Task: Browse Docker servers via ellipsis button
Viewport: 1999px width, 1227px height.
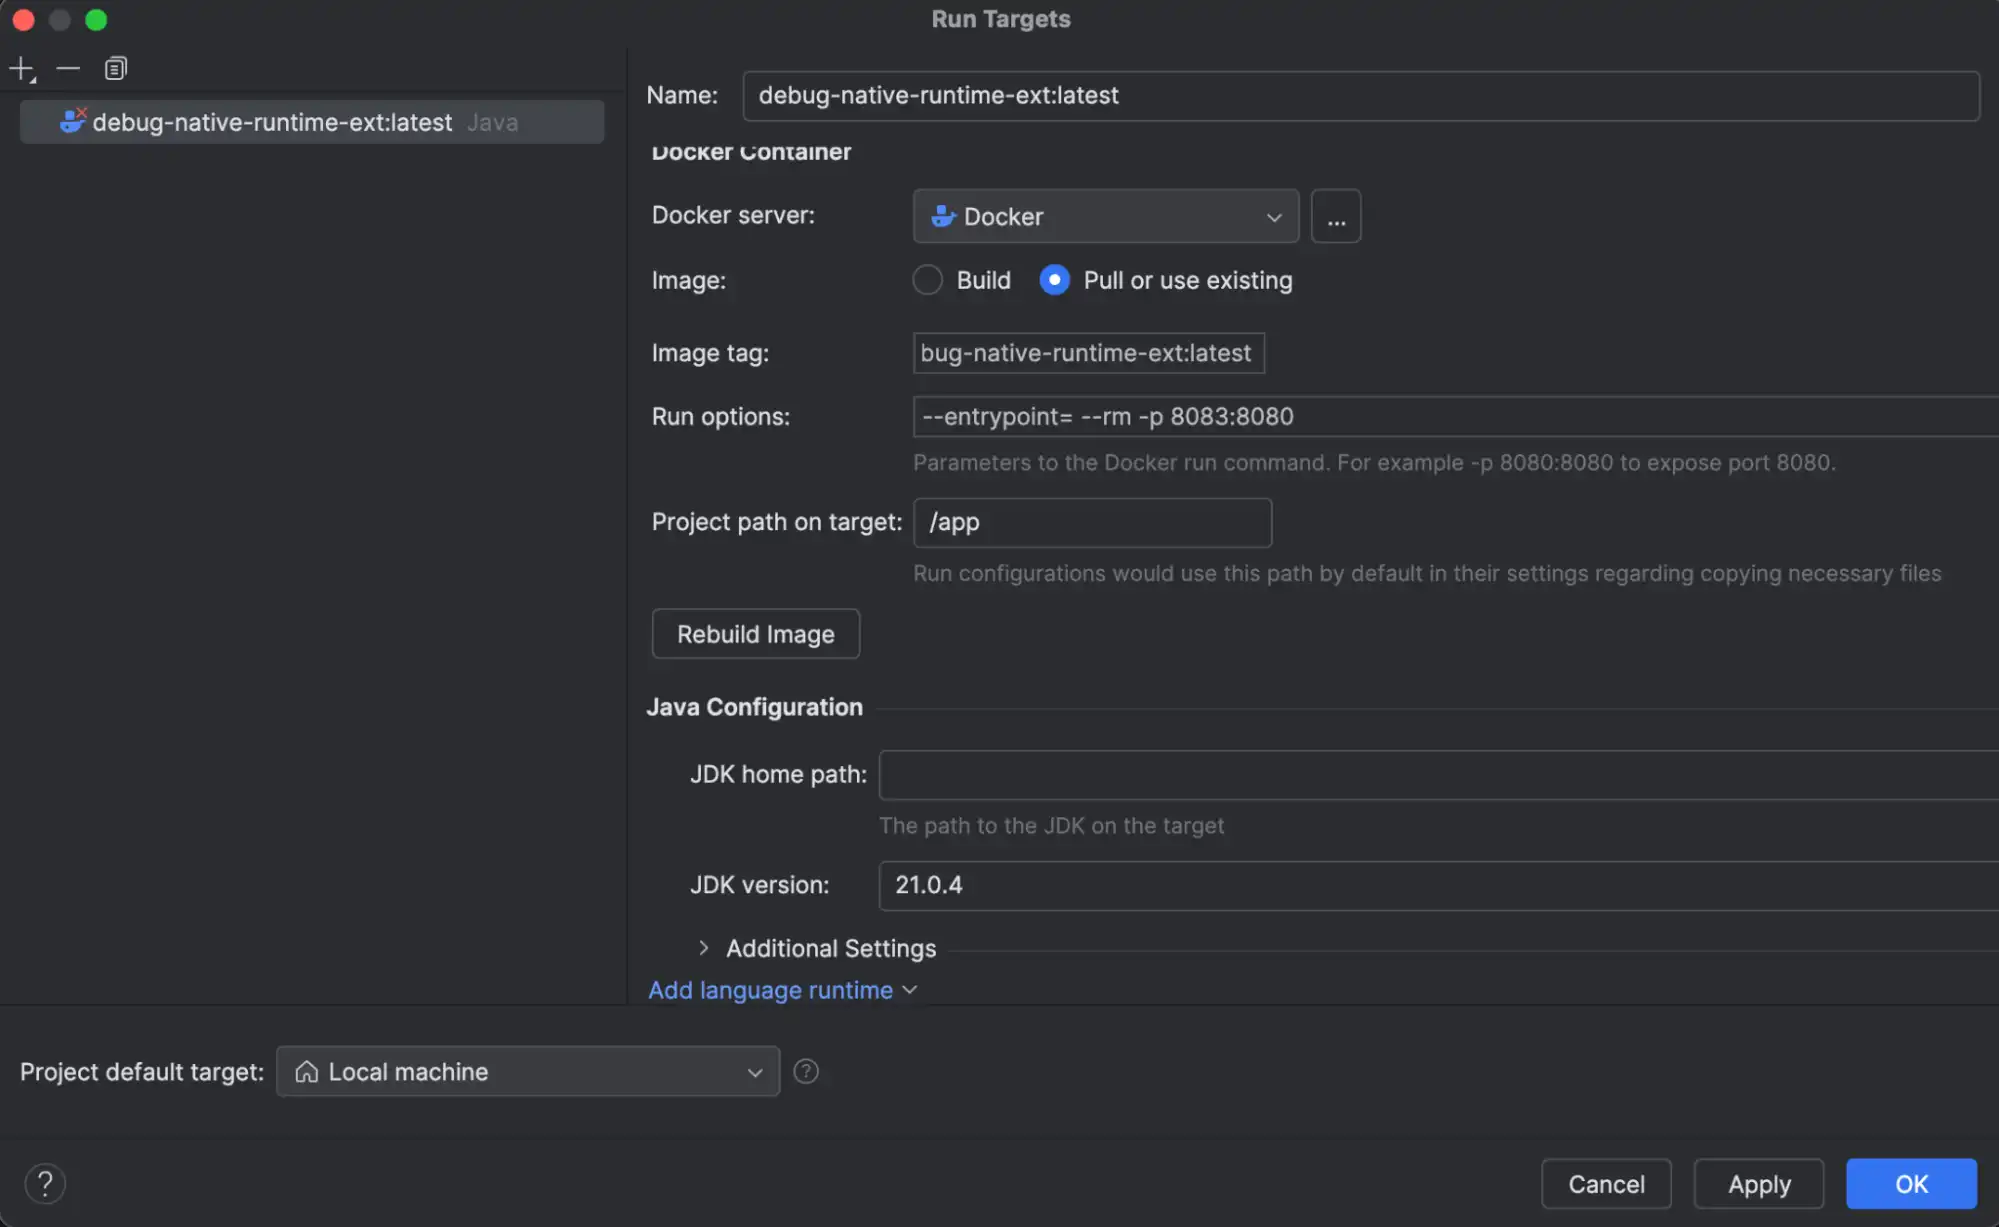Action: [x=1336, y=216]
